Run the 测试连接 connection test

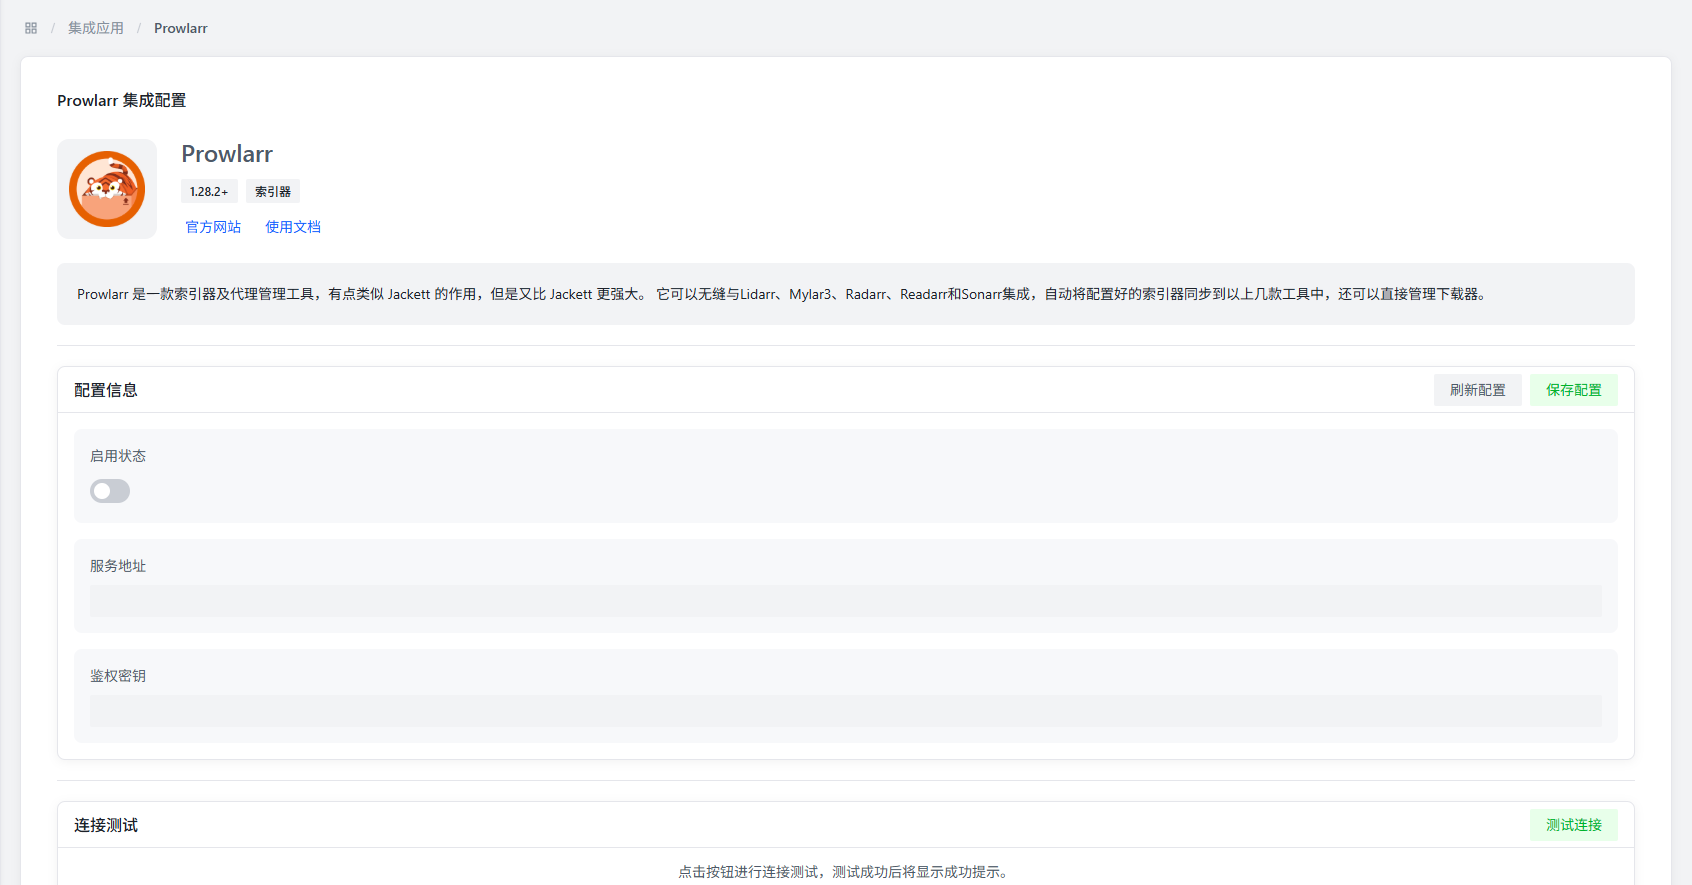(1573, 825)
